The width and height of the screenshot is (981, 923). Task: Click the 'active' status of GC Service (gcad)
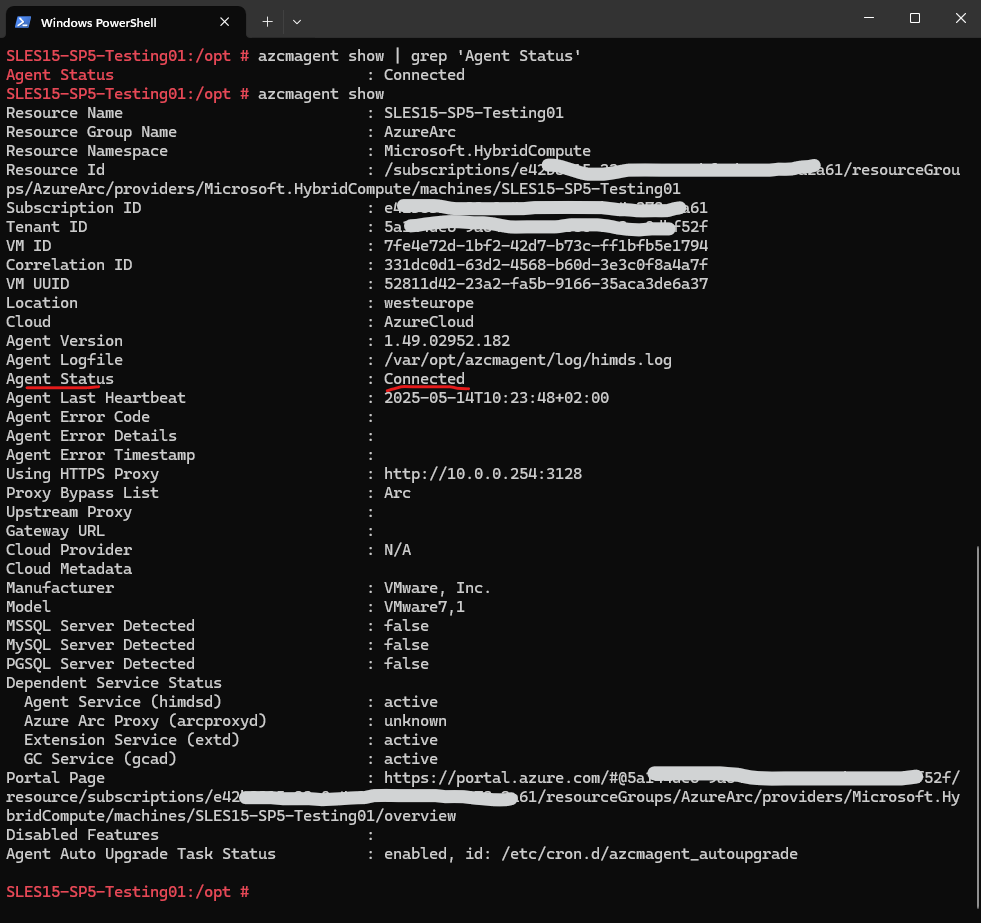410,759
